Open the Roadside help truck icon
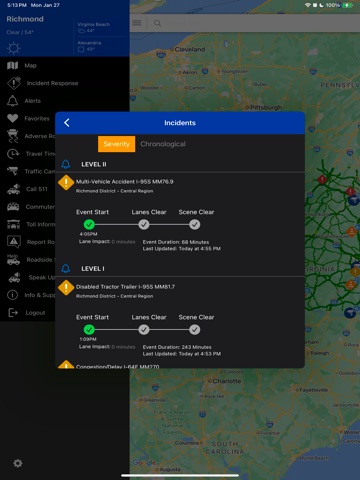 [x=13, y=259]
